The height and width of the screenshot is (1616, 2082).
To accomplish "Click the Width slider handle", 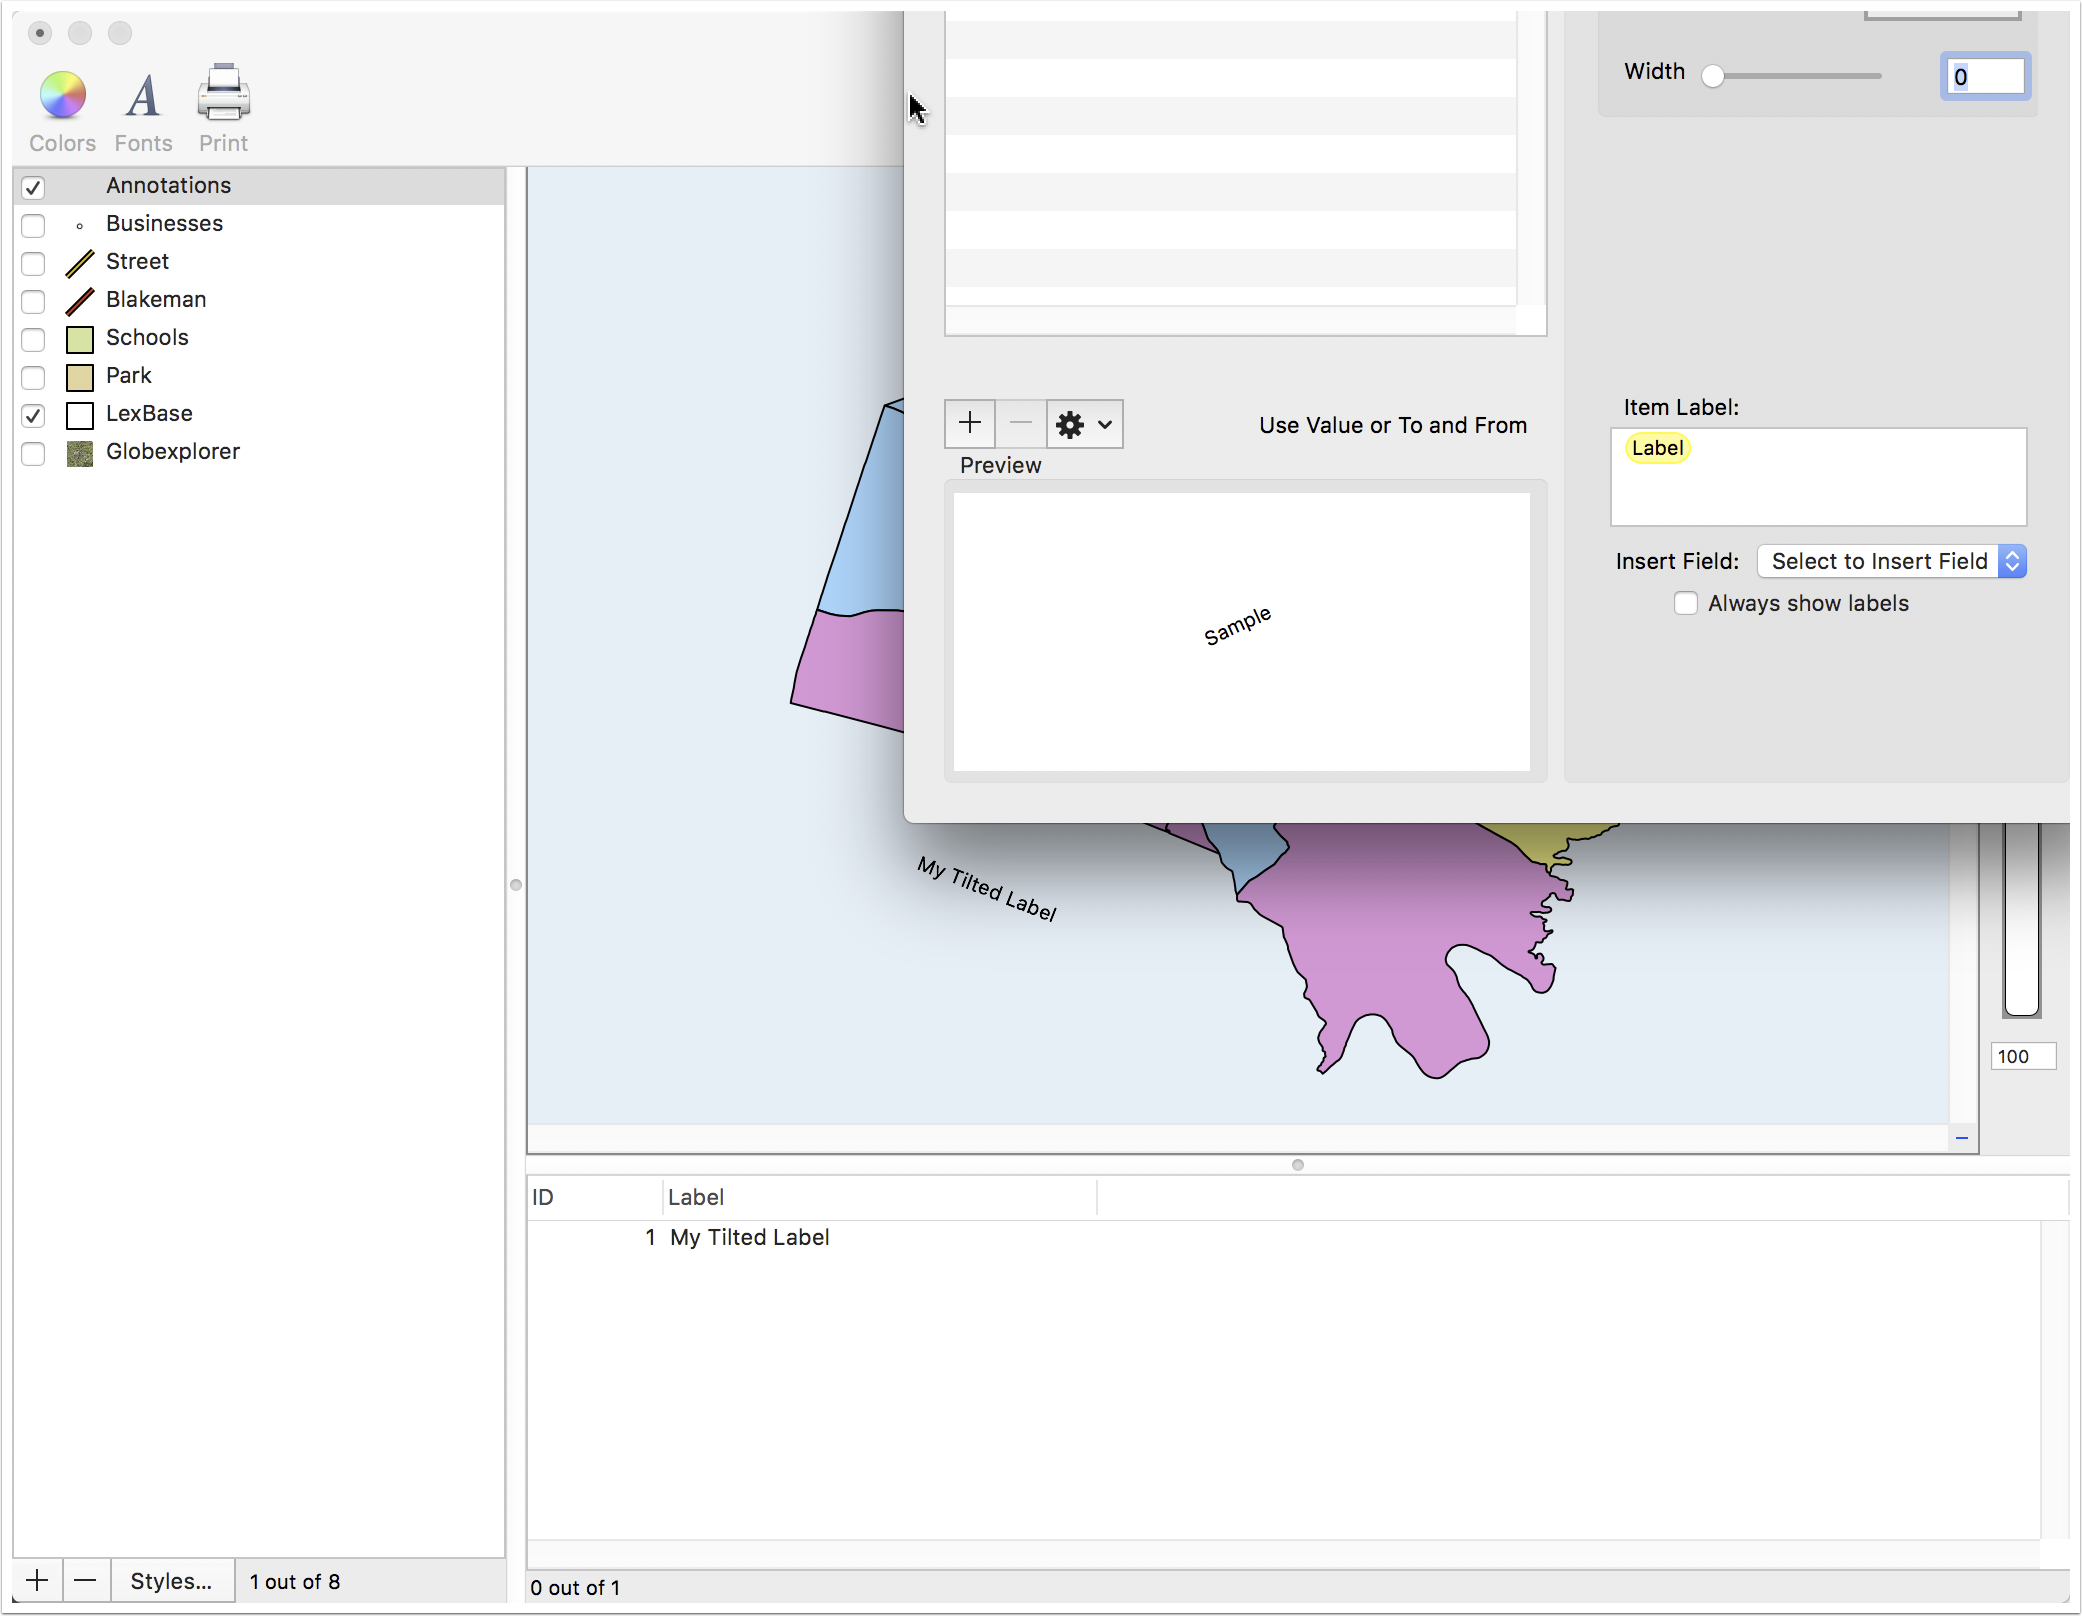I will coord(1713,76).
